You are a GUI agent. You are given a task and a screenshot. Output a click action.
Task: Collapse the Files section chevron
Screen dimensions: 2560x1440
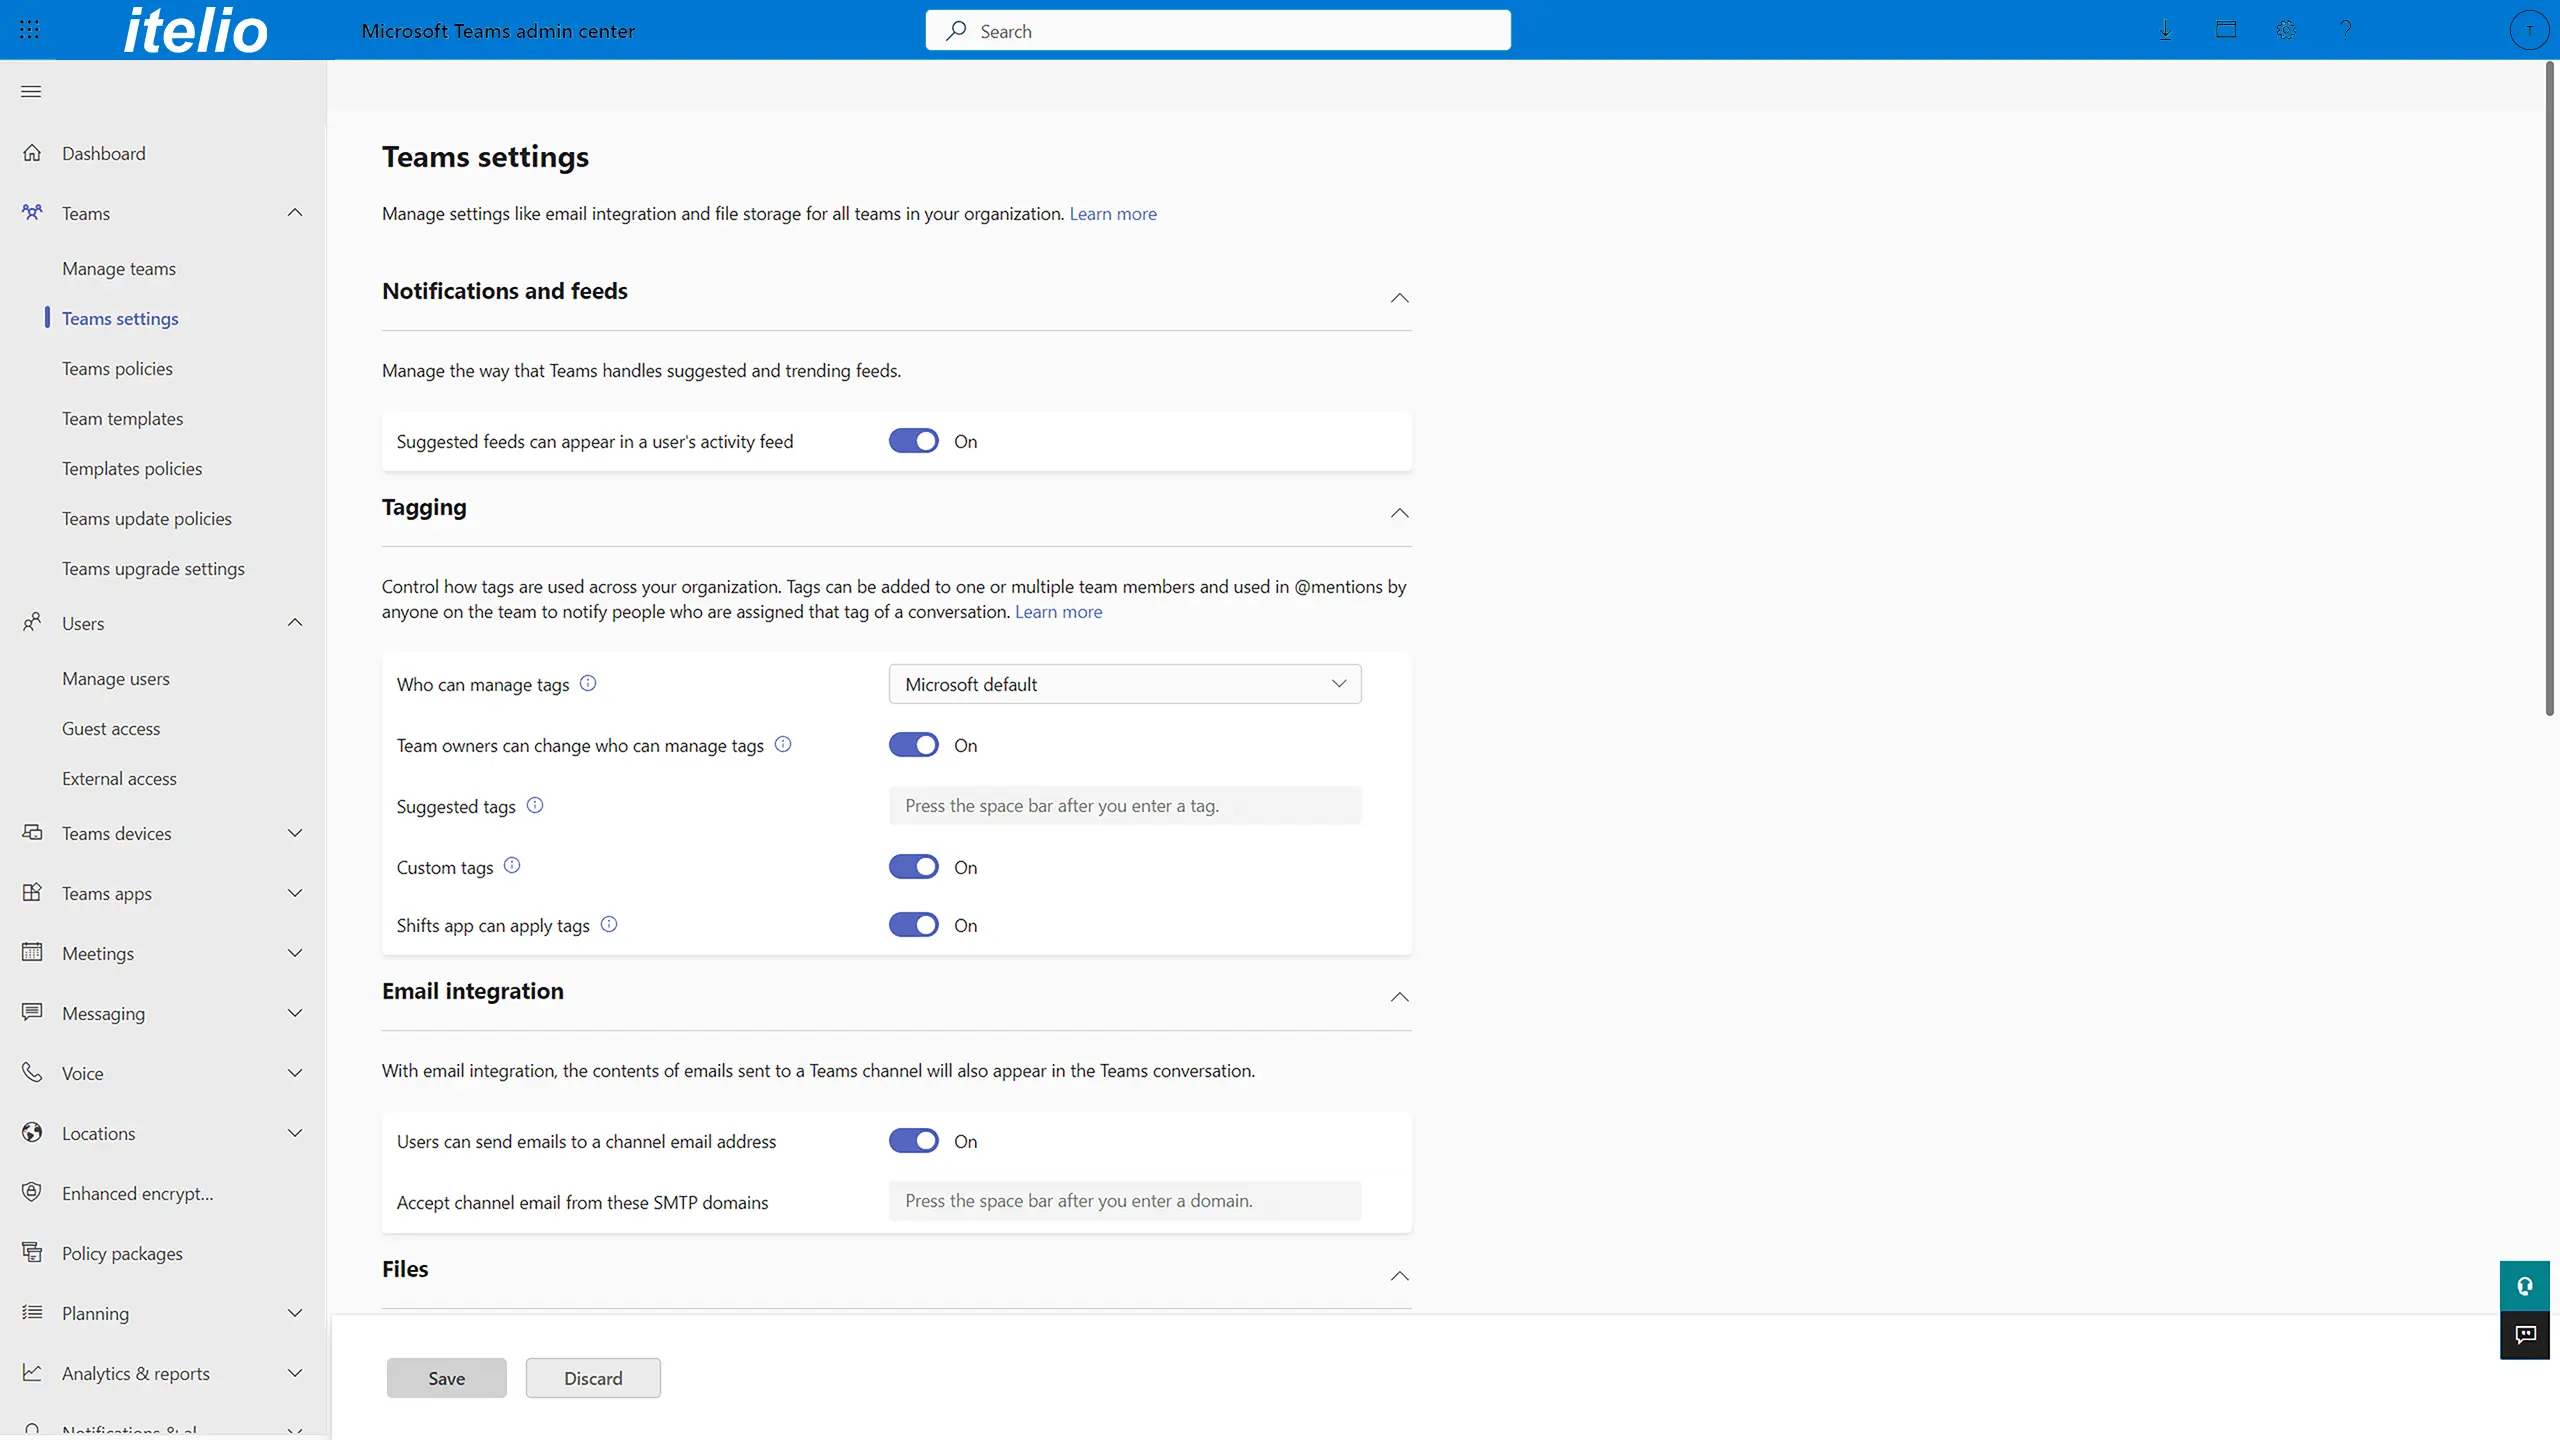tap(1399, 1276)
